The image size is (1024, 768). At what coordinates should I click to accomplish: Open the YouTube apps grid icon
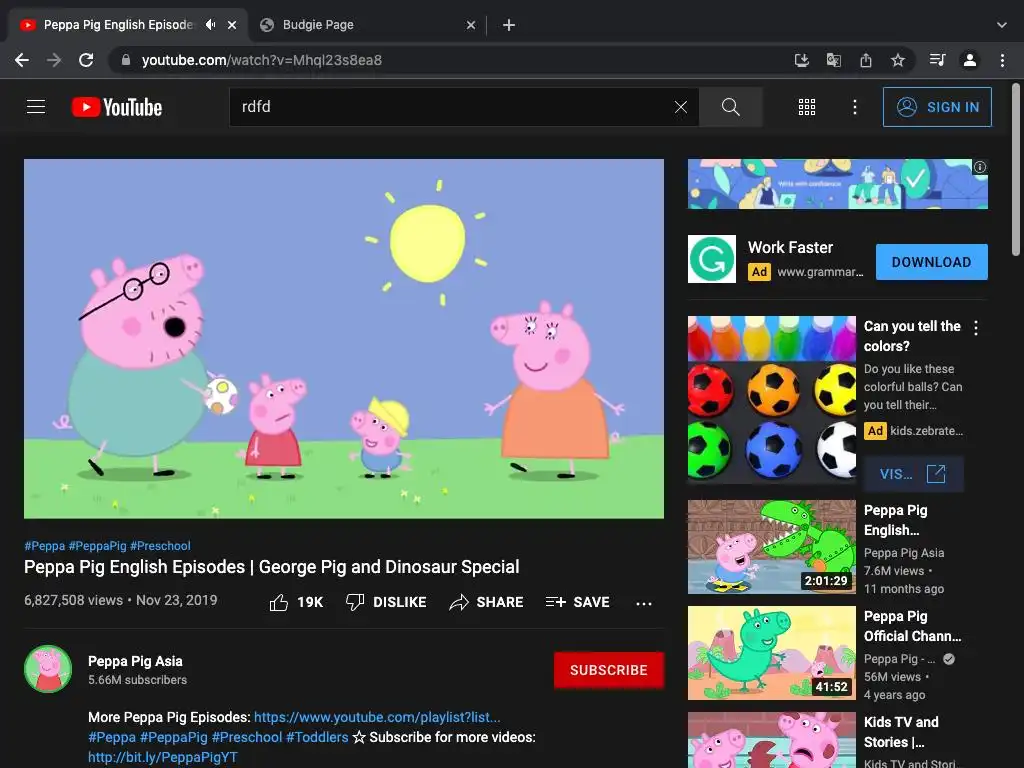click(807, 107)
